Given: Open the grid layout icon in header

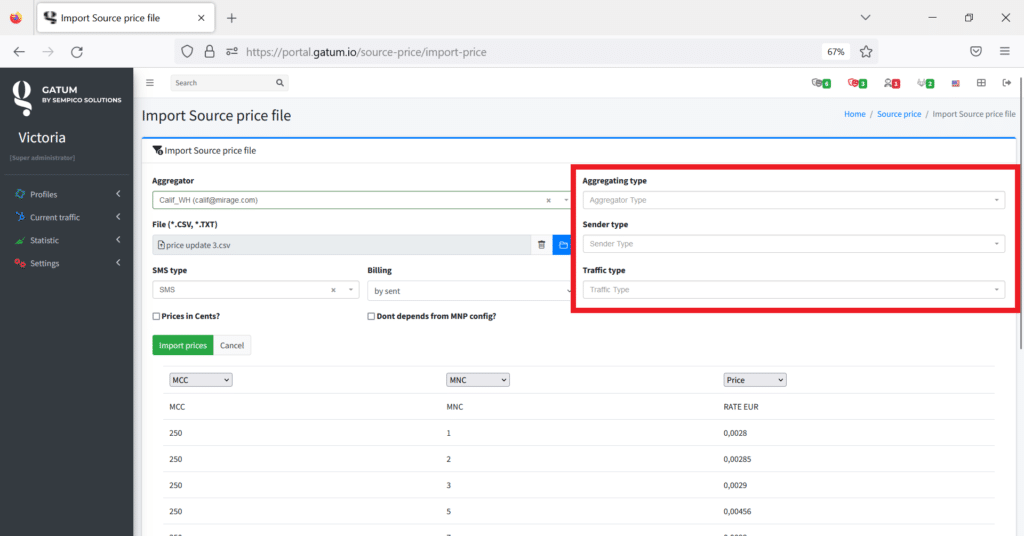Looking at the screenshot, I should [x=981, y=83].
